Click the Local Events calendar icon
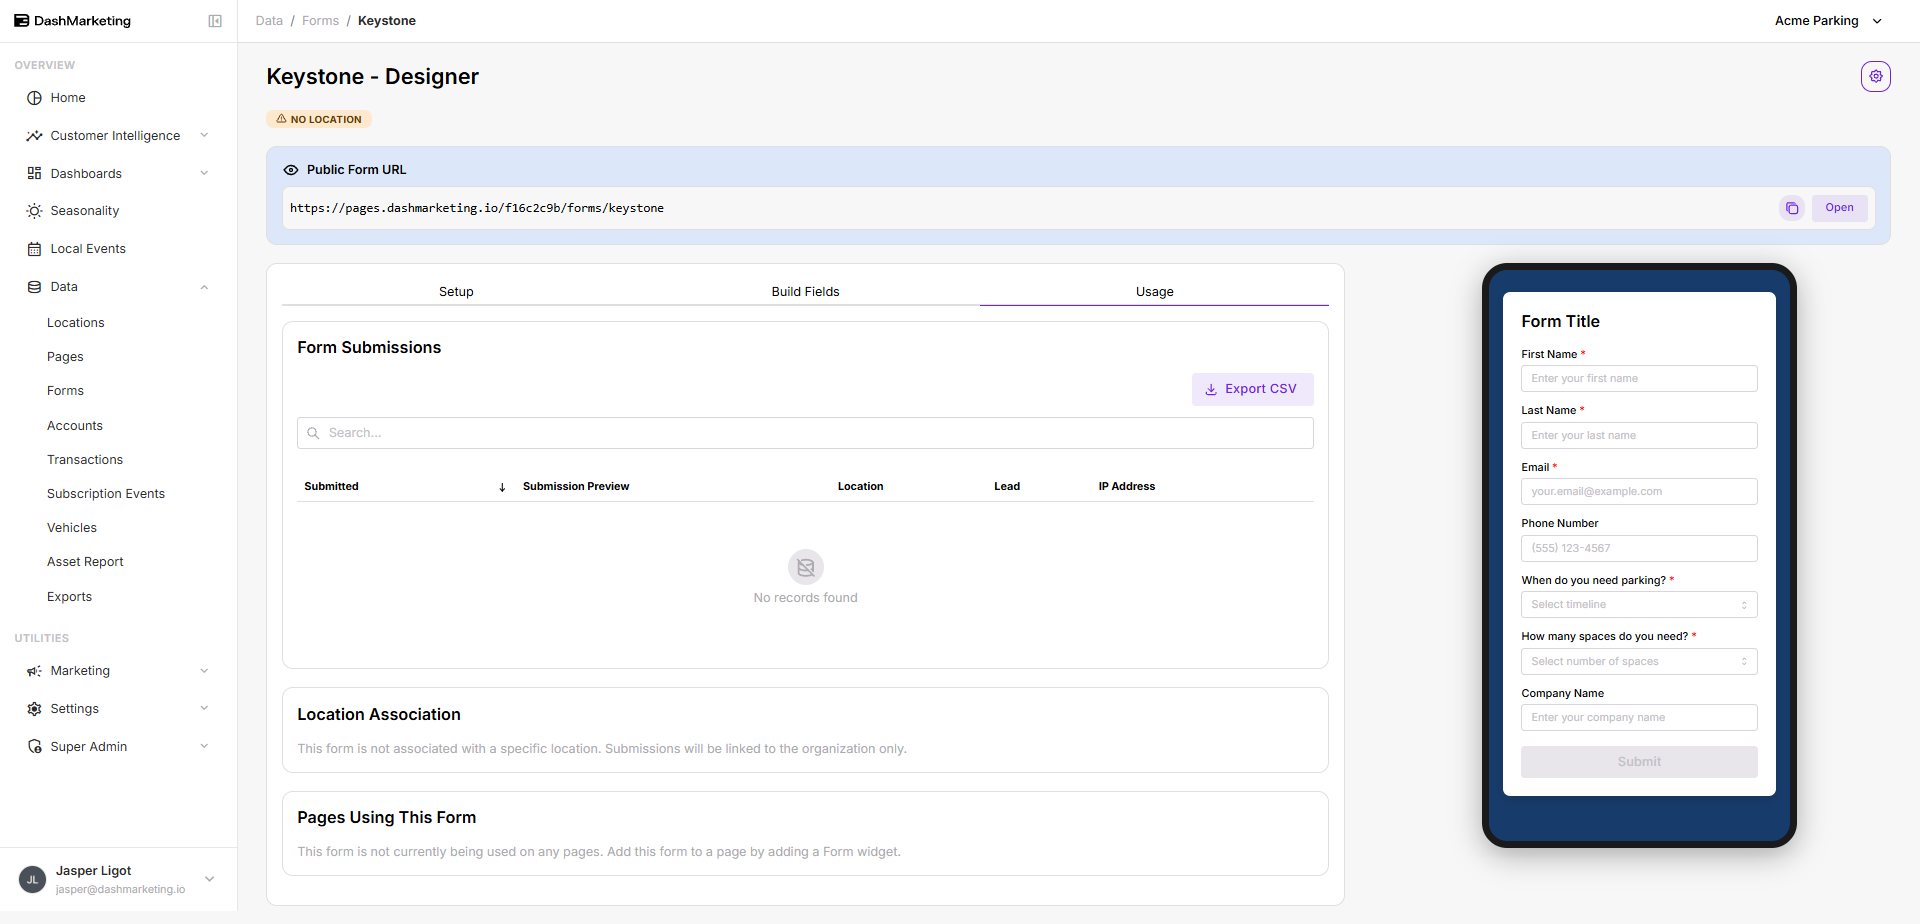1920x924 pixels. click(x=34, y=249)
